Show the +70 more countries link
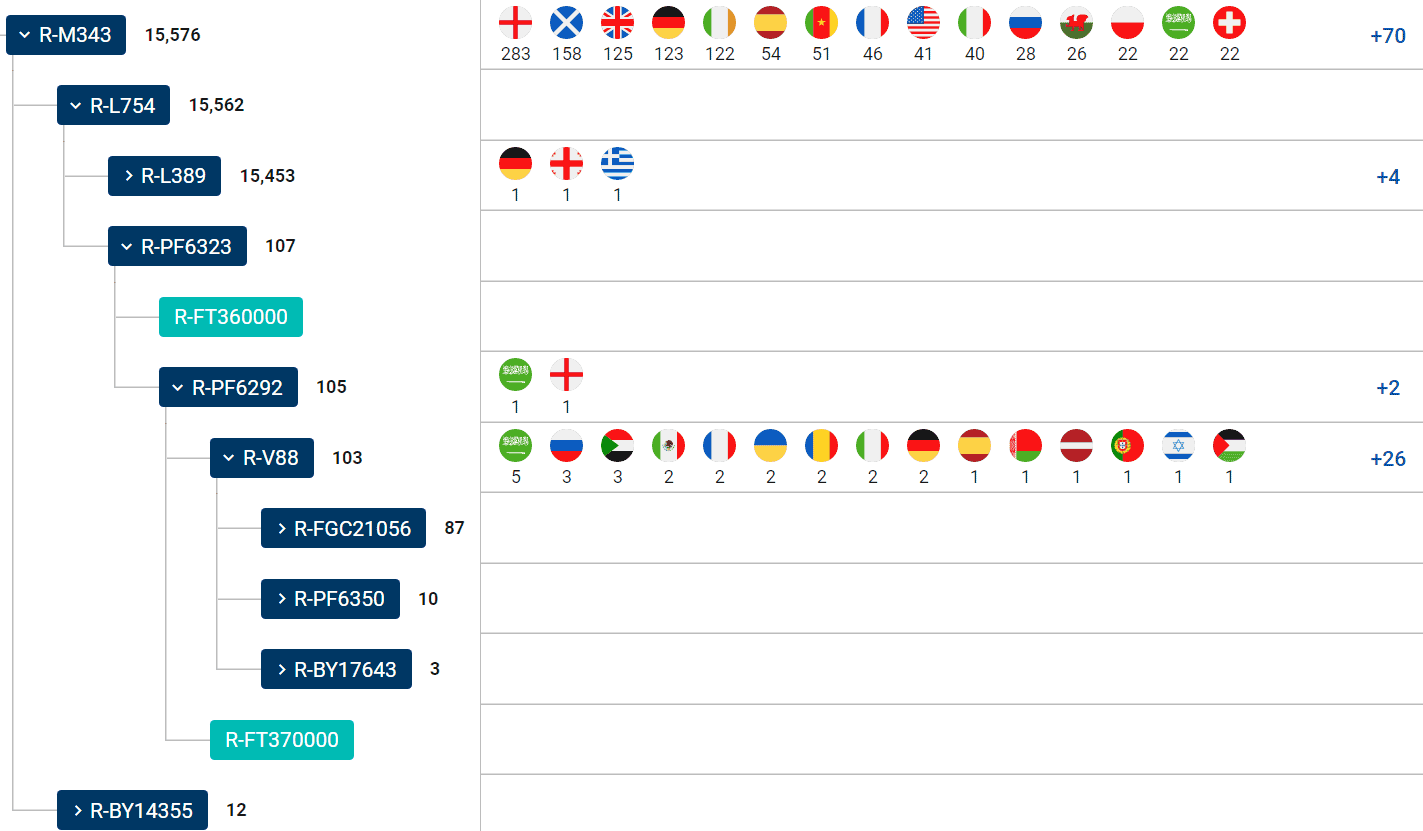 [1388, 36]
